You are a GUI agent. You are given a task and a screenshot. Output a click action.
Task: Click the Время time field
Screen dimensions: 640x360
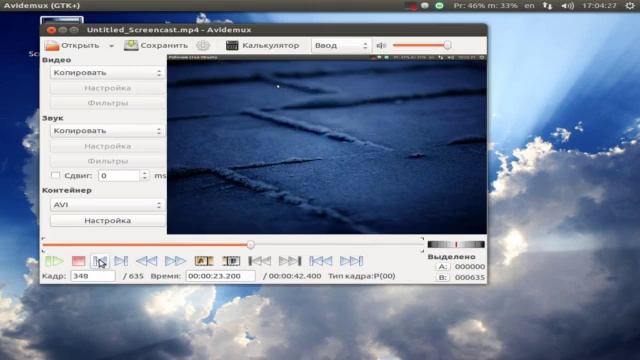220,276
